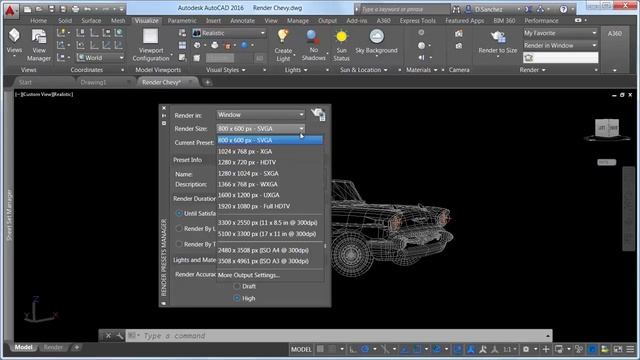This screenshot has height=360, width=640.
Task: Click the keyword search field
Action: 404,9
